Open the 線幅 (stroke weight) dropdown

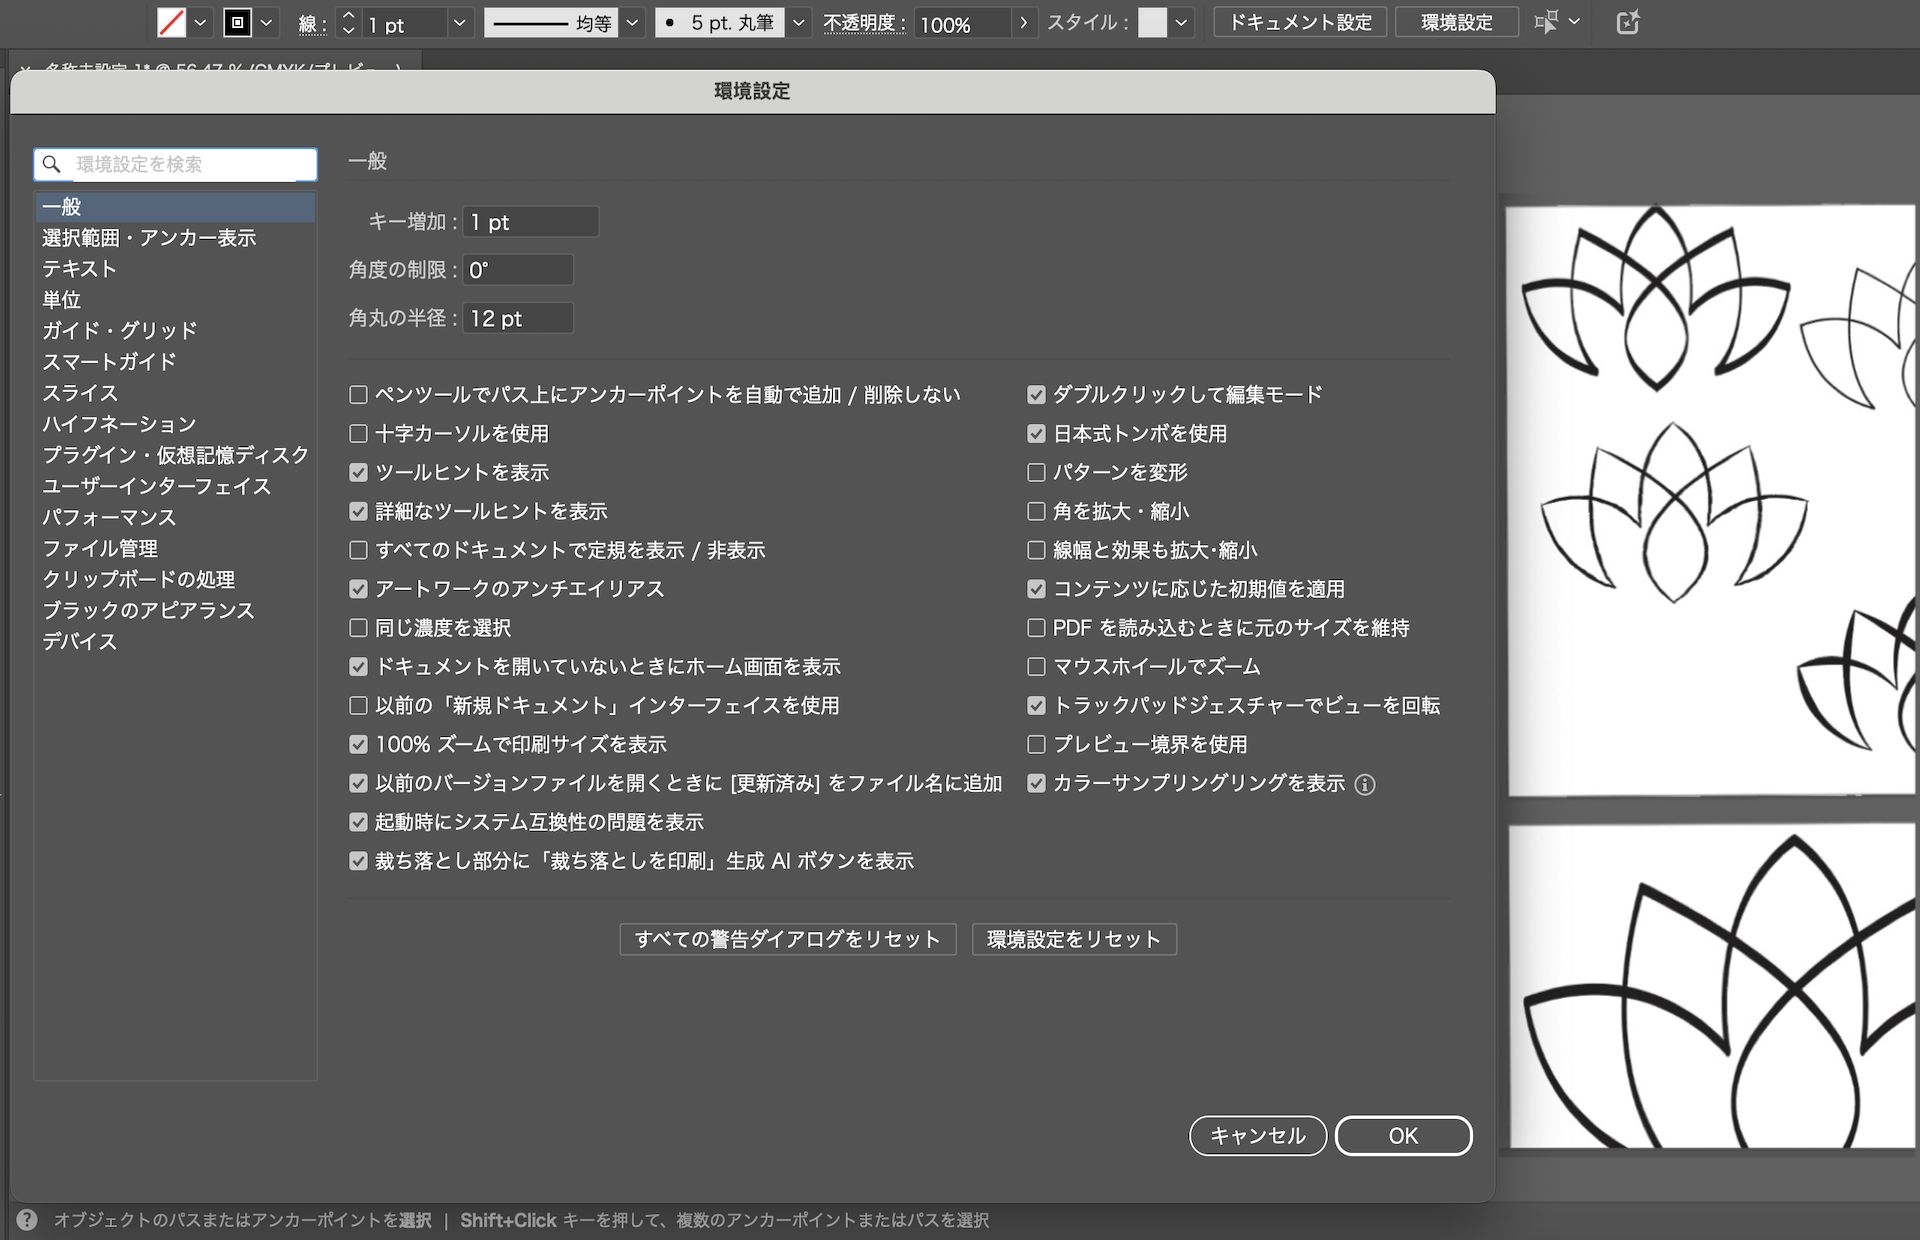pyautogui.click(x=459, y=22)
